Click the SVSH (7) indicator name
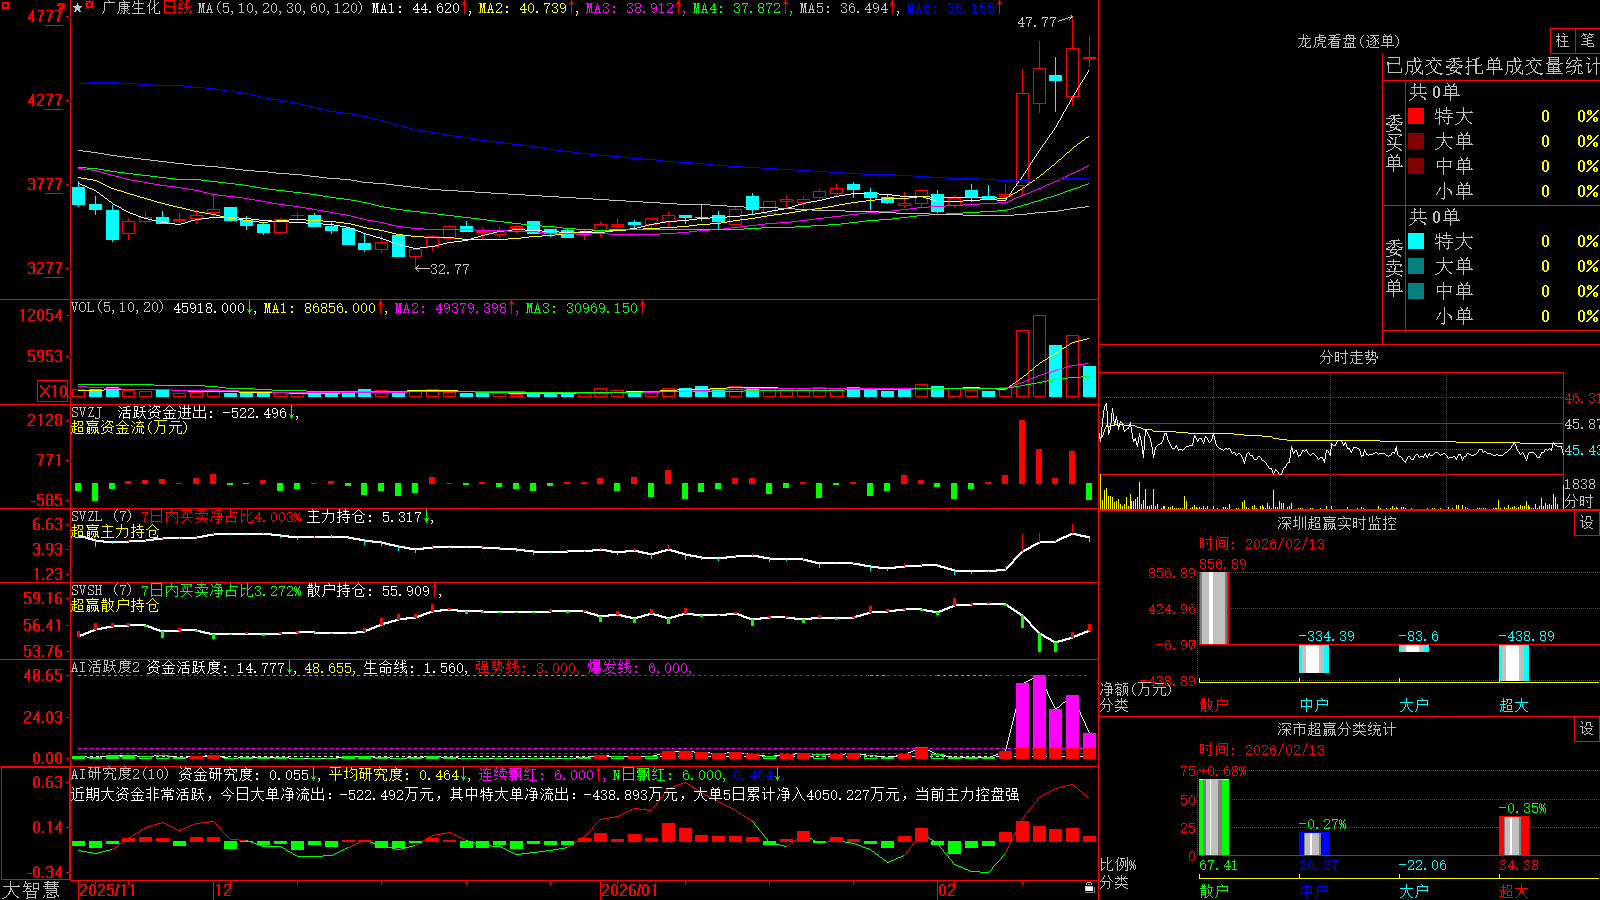This screenshot has height=900, width=1600. tap(101, 591)
